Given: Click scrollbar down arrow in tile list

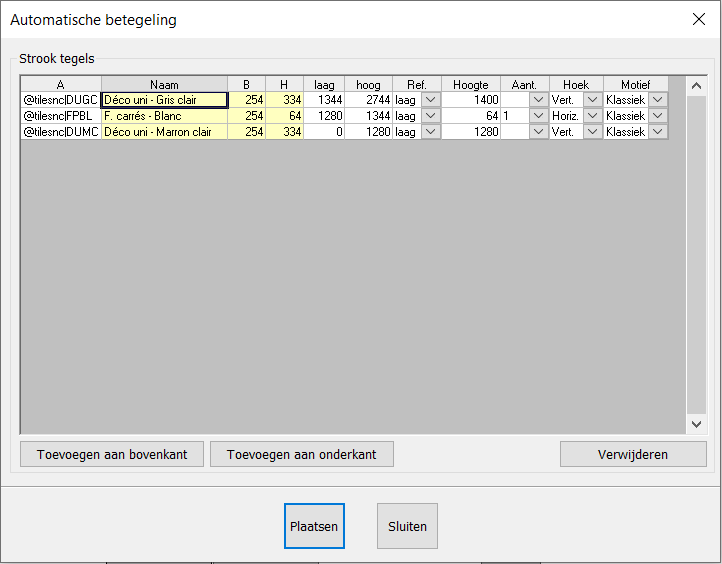Looking at the screenshot, I should tap(696, 425).
